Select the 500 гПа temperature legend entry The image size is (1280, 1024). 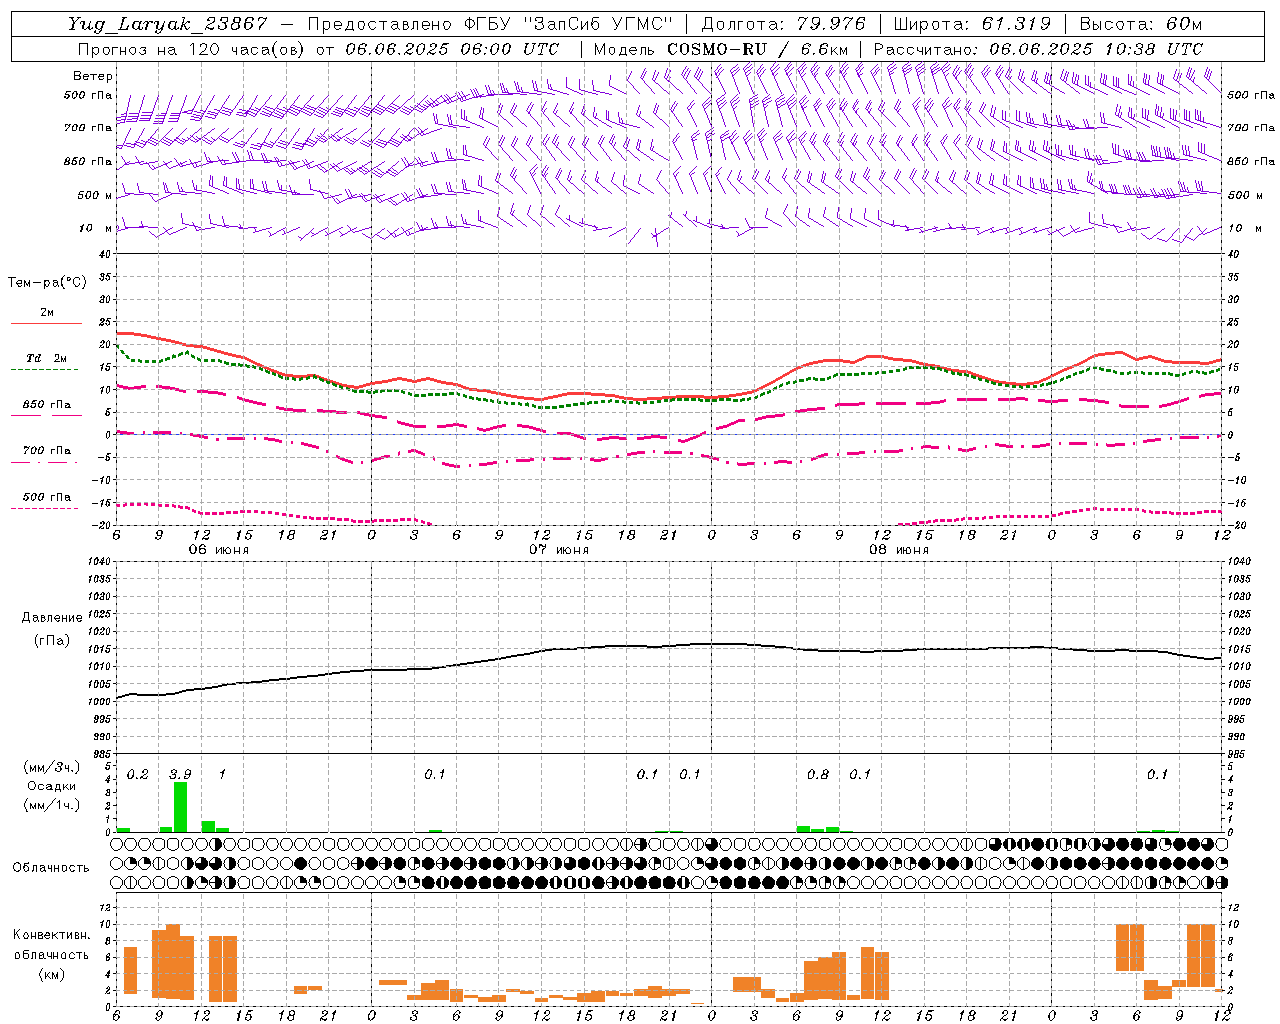46,501
